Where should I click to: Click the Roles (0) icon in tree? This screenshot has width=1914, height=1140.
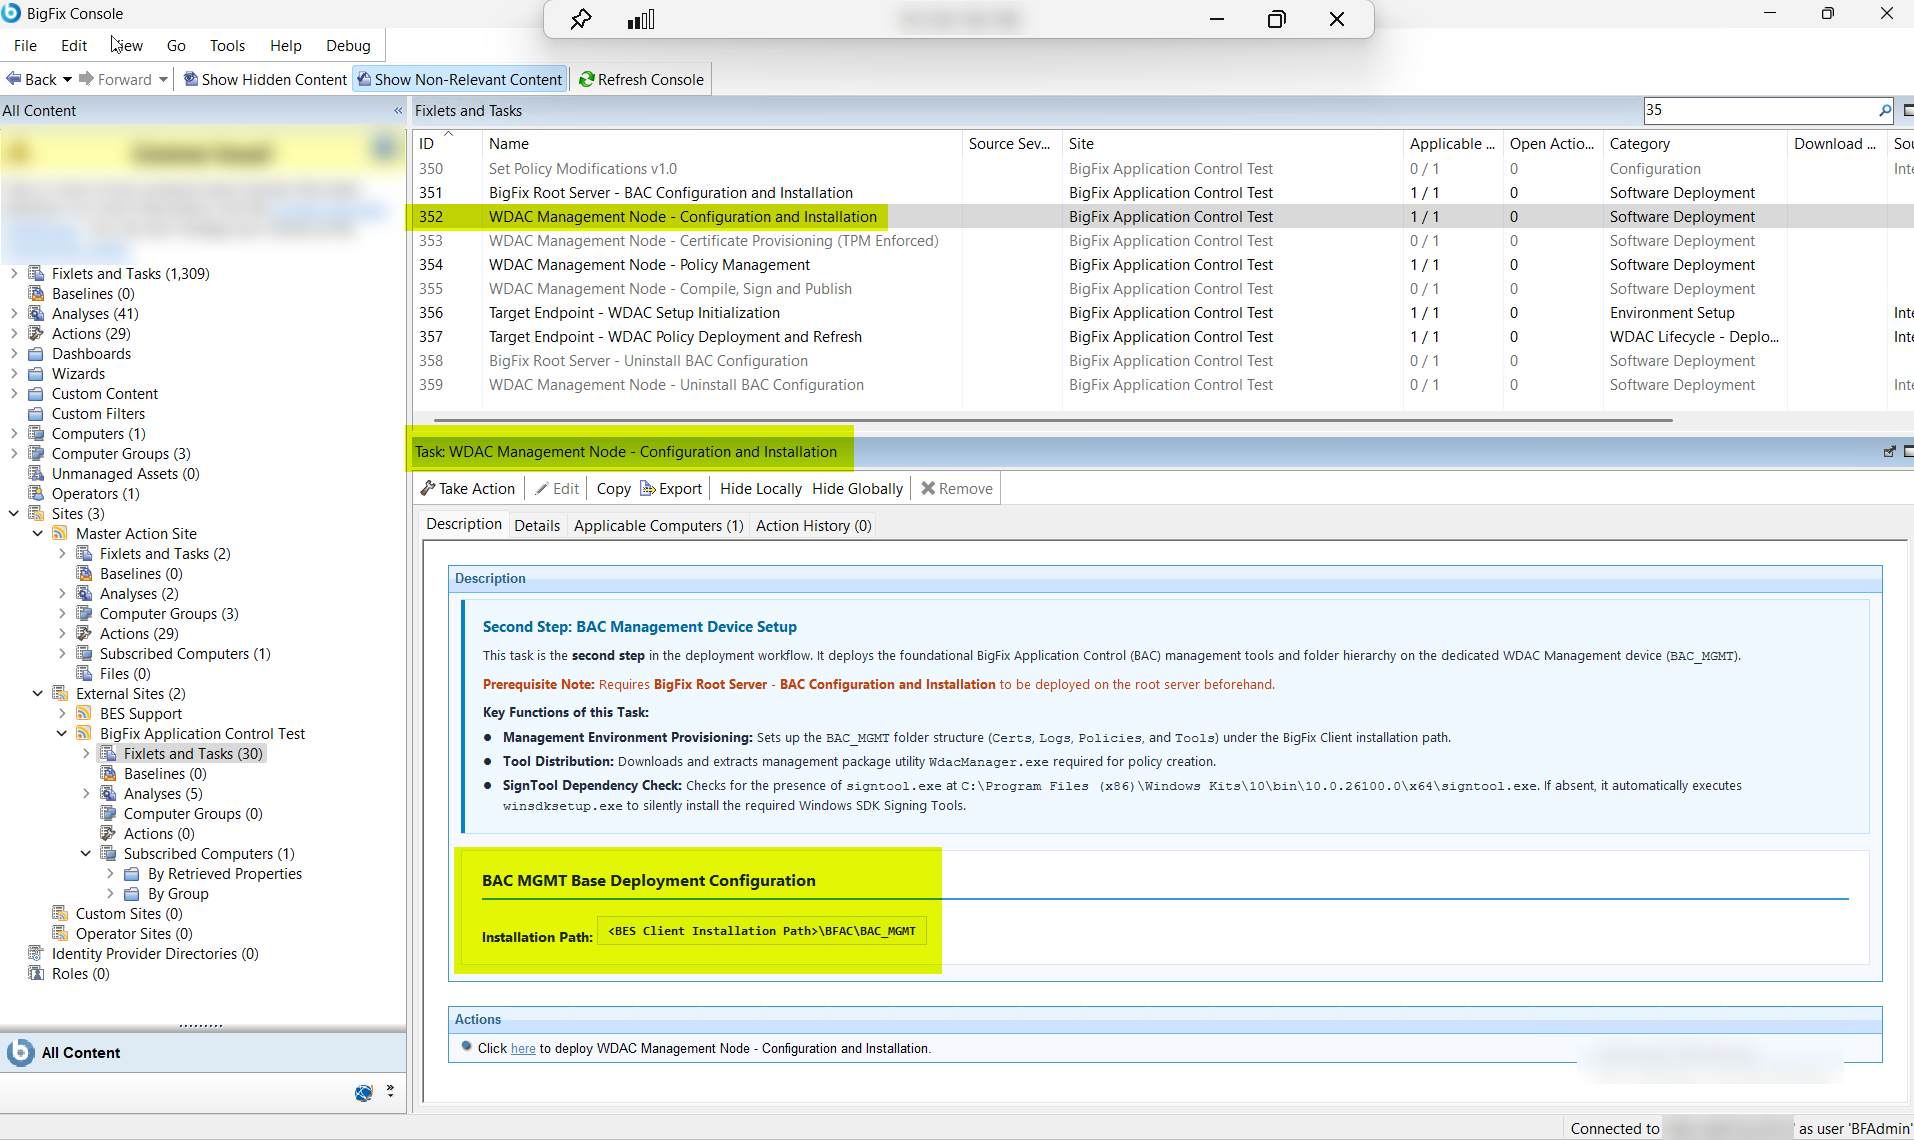coord(36,974)
